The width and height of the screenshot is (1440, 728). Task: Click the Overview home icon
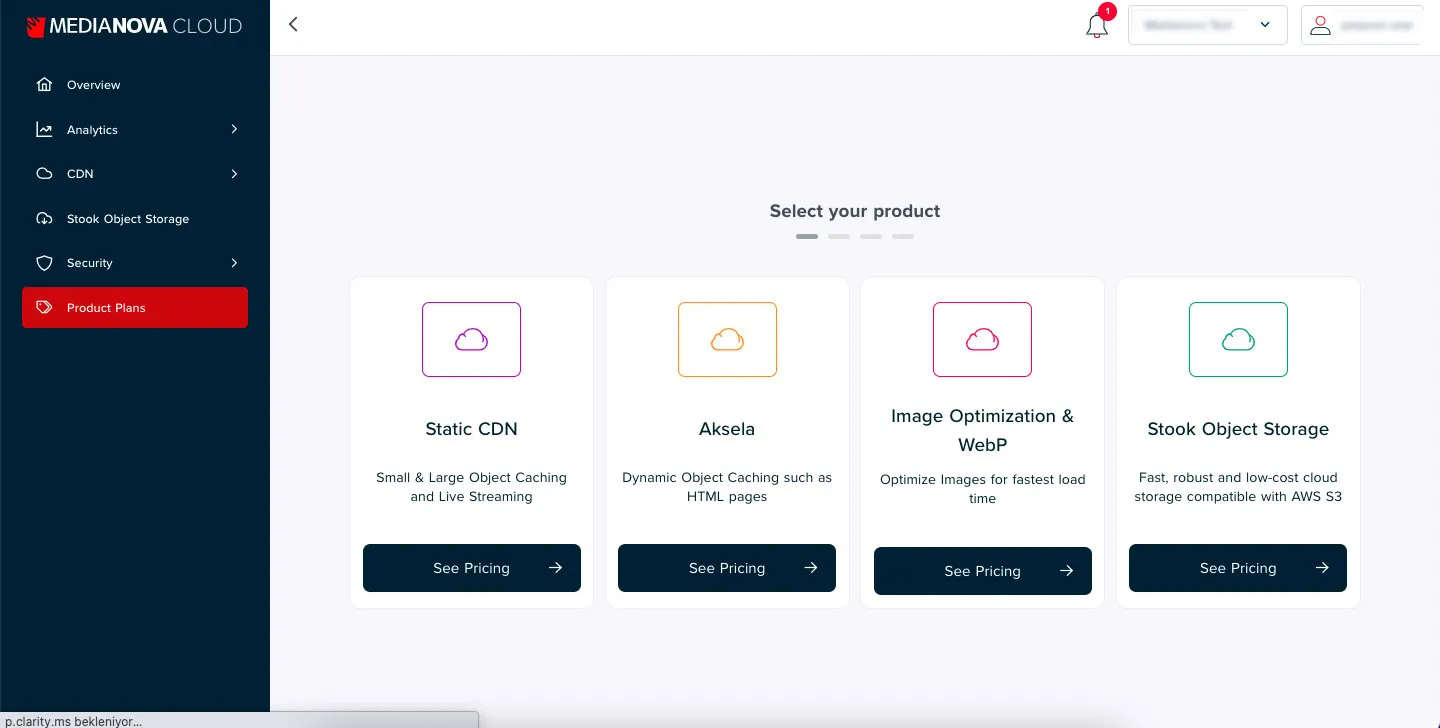click(44, 85)
